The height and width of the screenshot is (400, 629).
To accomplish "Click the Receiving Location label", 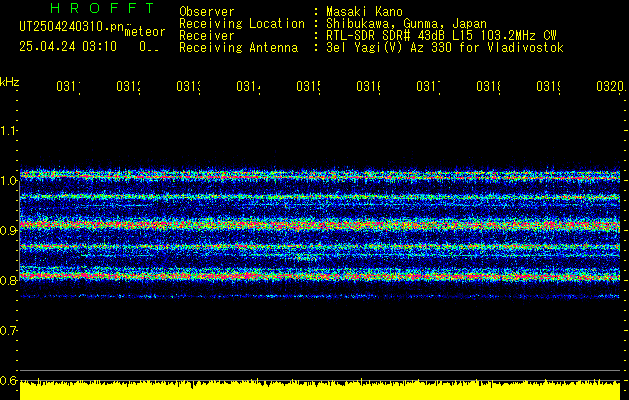I will point(242,24).
